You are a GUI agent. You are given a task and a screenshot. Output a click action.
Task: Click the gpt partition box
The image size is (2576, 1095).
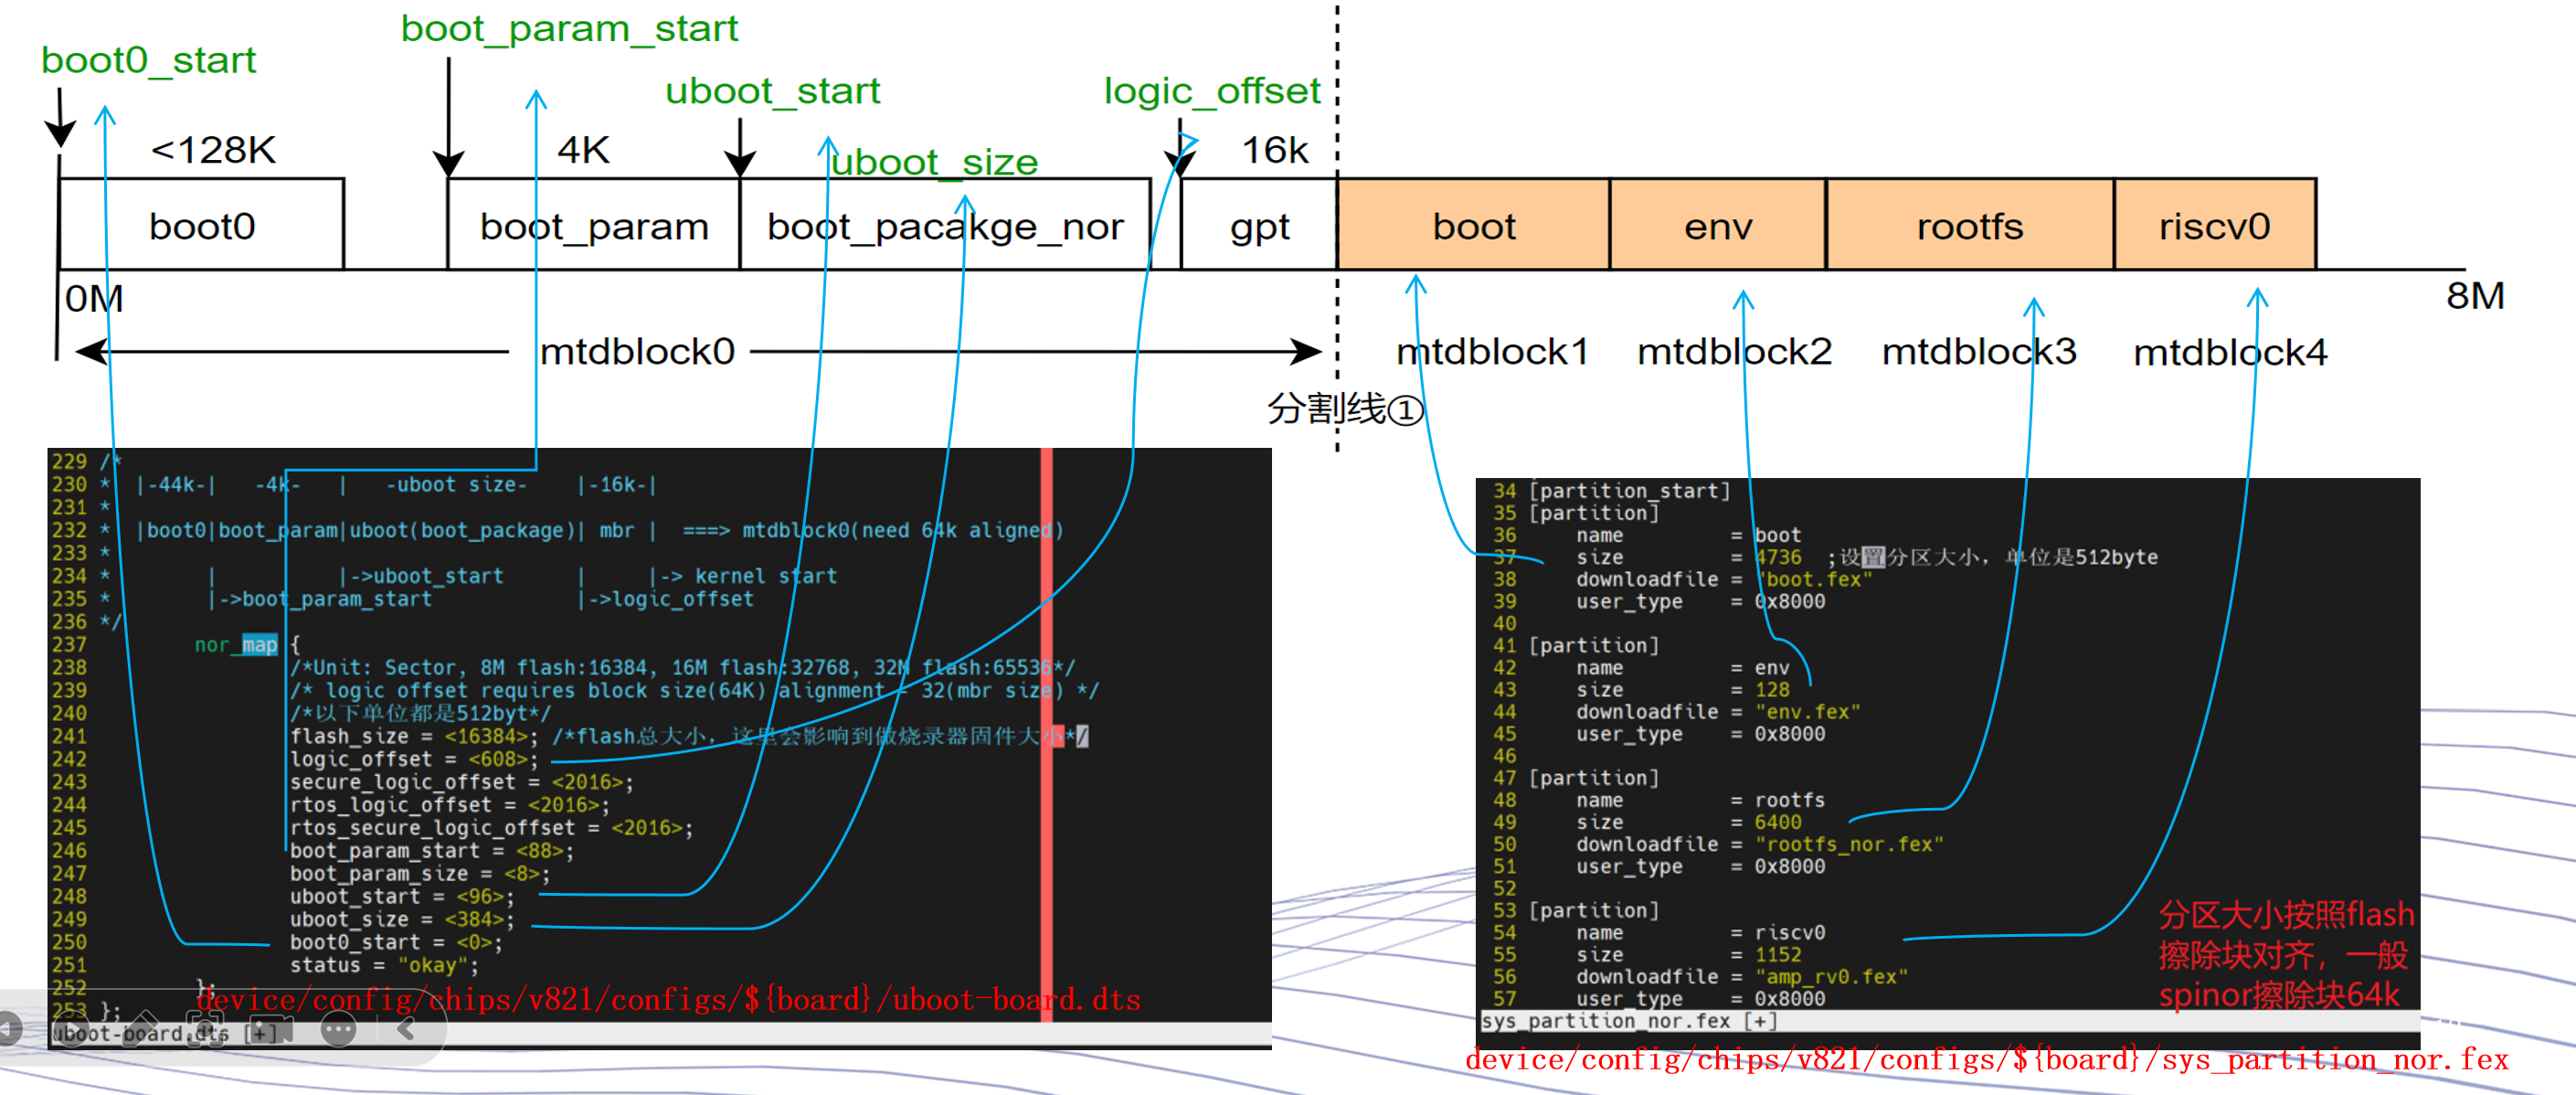pos(1259,226)
